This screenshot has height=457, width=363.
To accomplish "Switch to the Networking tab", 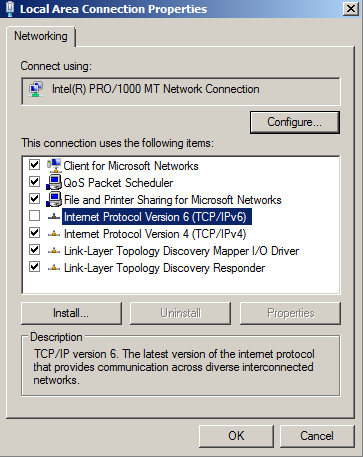I will (x=41, y=36).
